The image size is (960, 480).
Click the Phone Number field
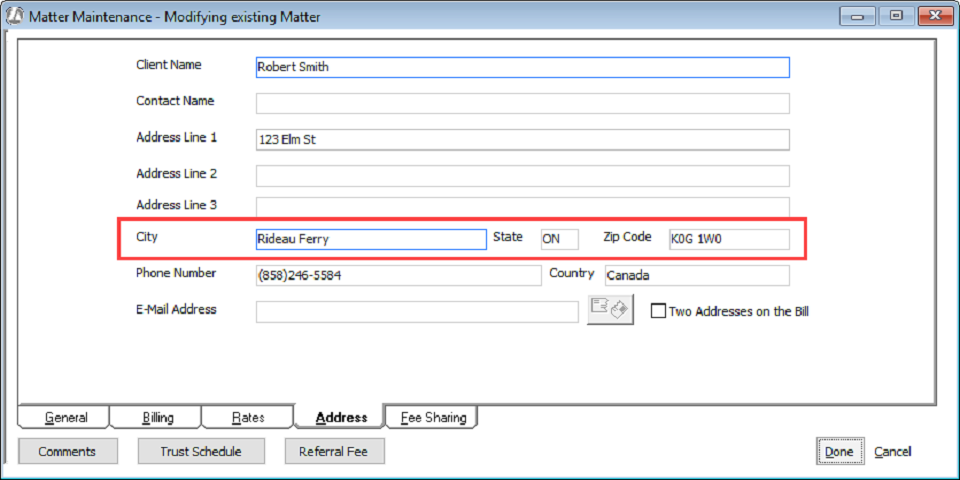point(399,276)
